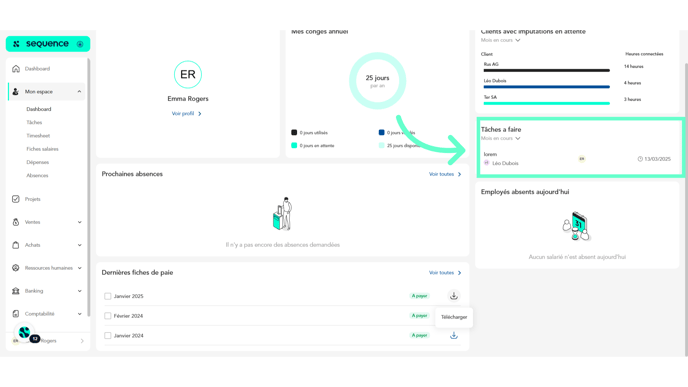The height and width of the screenshot is (387, 688).
Task: Open Tâches in the sidebar
Action: coord(34,122)
